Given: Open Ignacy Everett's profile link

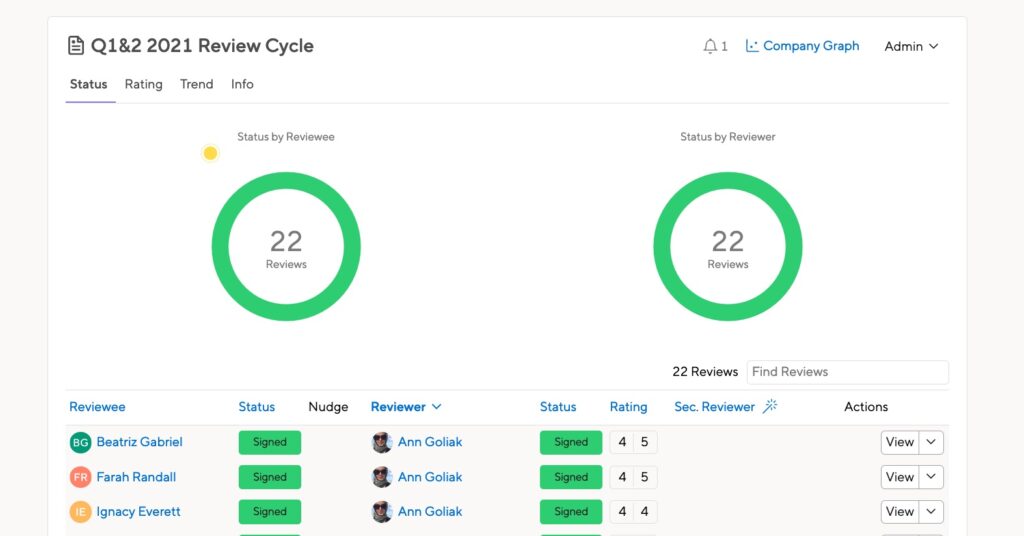Looking at the screenshot, I should 138,512.
